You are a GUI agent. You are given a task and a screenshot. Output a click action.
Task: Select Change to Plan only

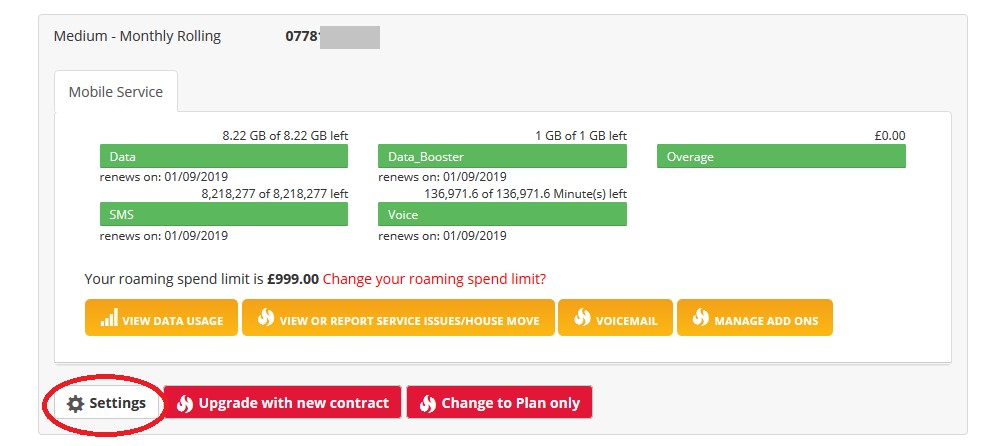[x=499, y=404]
